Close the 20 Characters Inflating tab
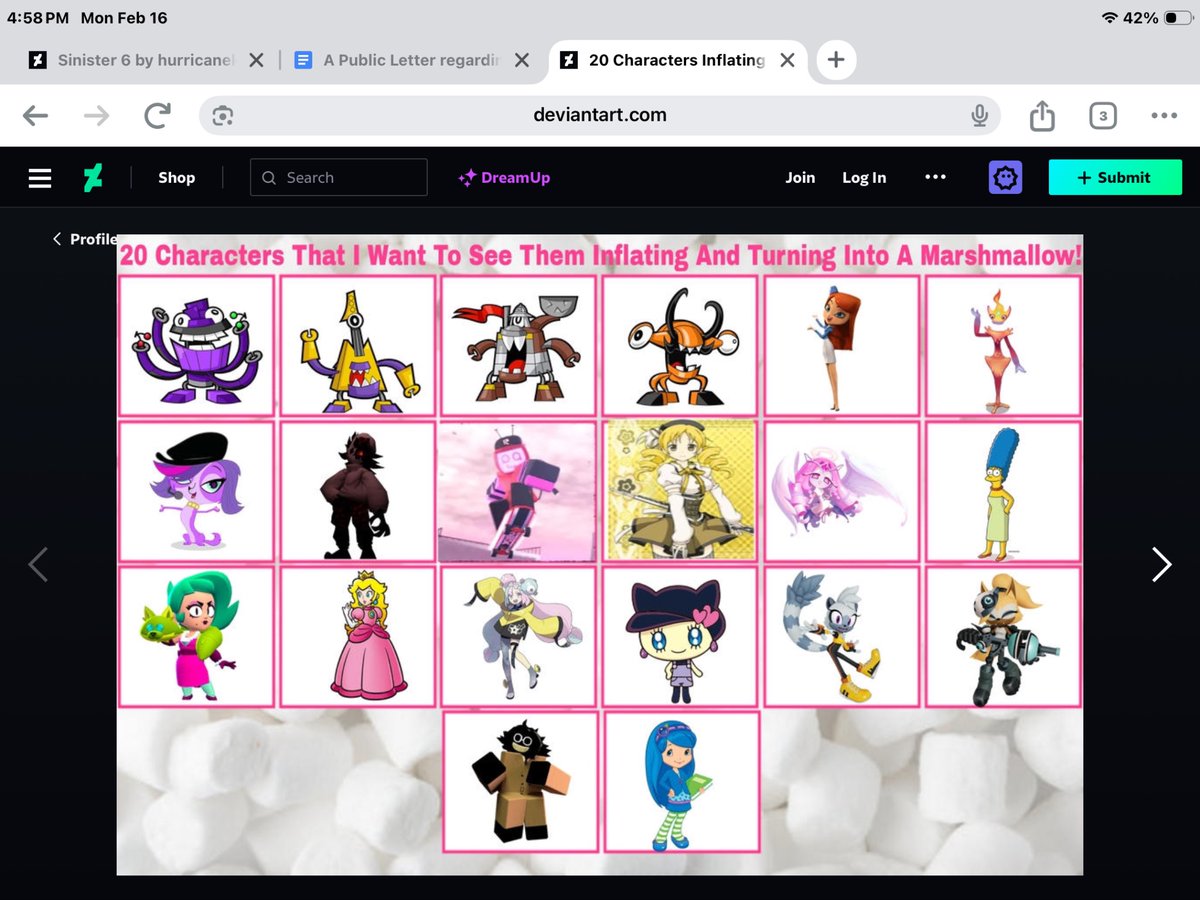This screenshot has width=1200, height=900. tap(787, 60)
